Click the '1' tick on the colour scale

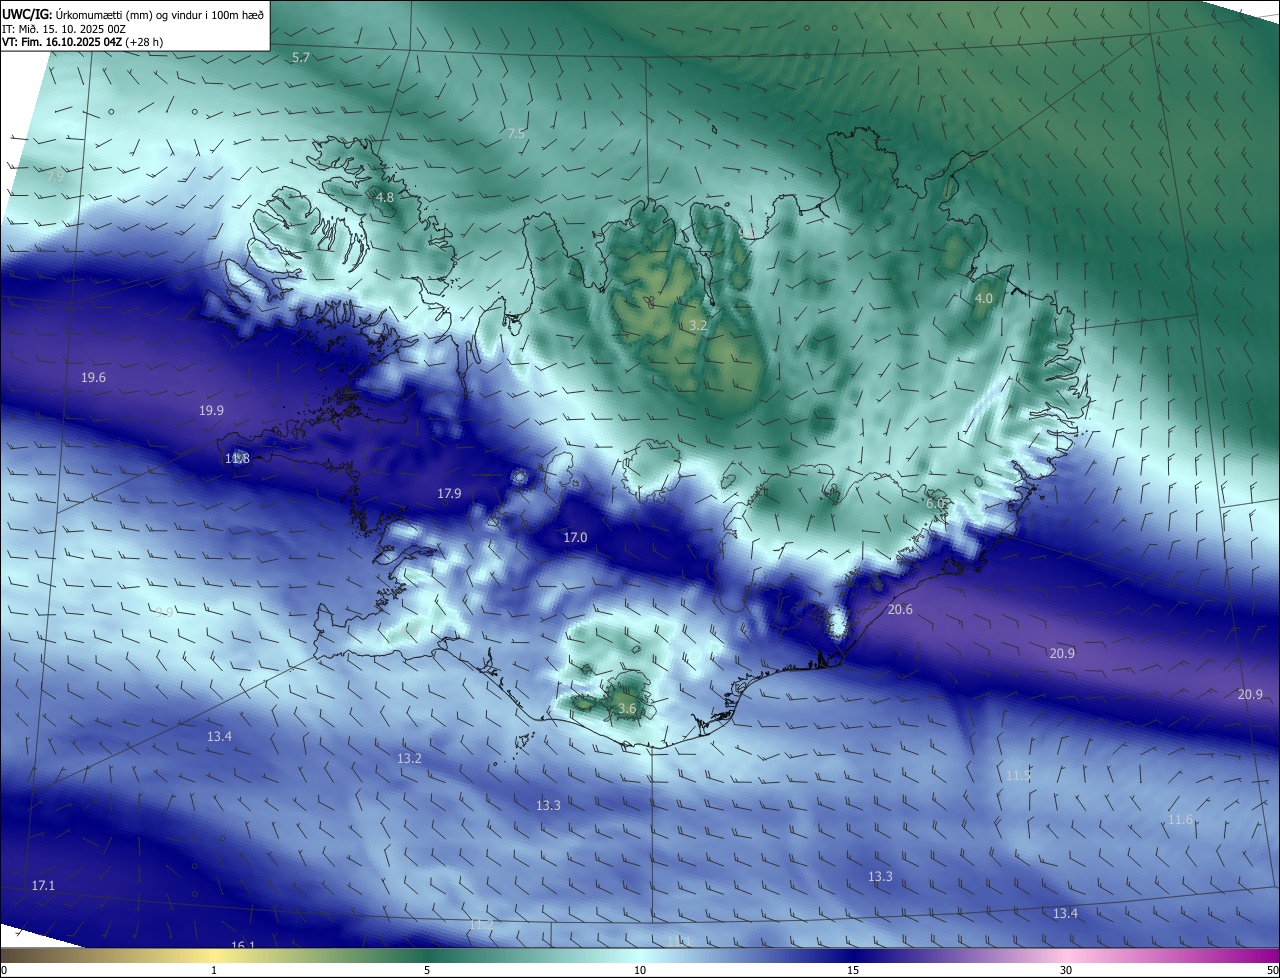(x=214, y=970)
